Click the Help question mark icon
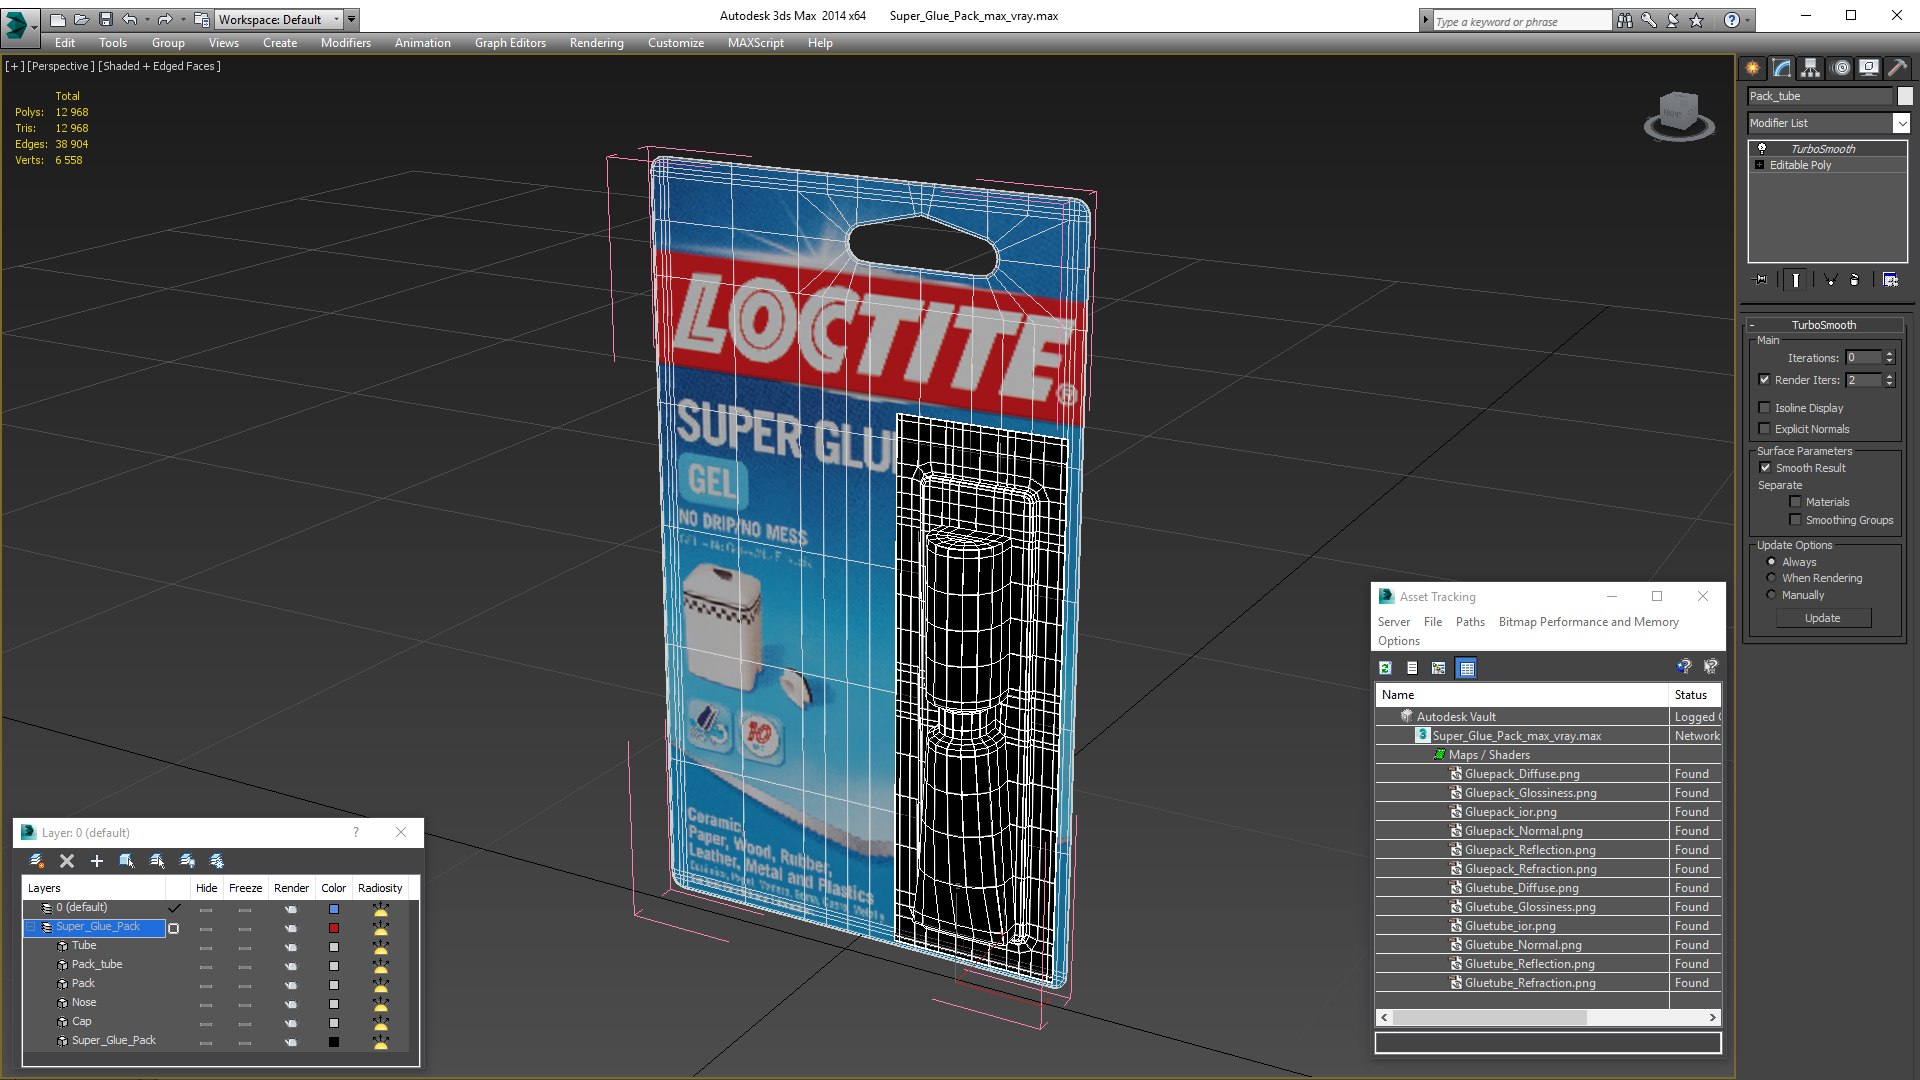Viewport: 1920px width, 1080px height. pyautogui.click(x=1731, y=20)
